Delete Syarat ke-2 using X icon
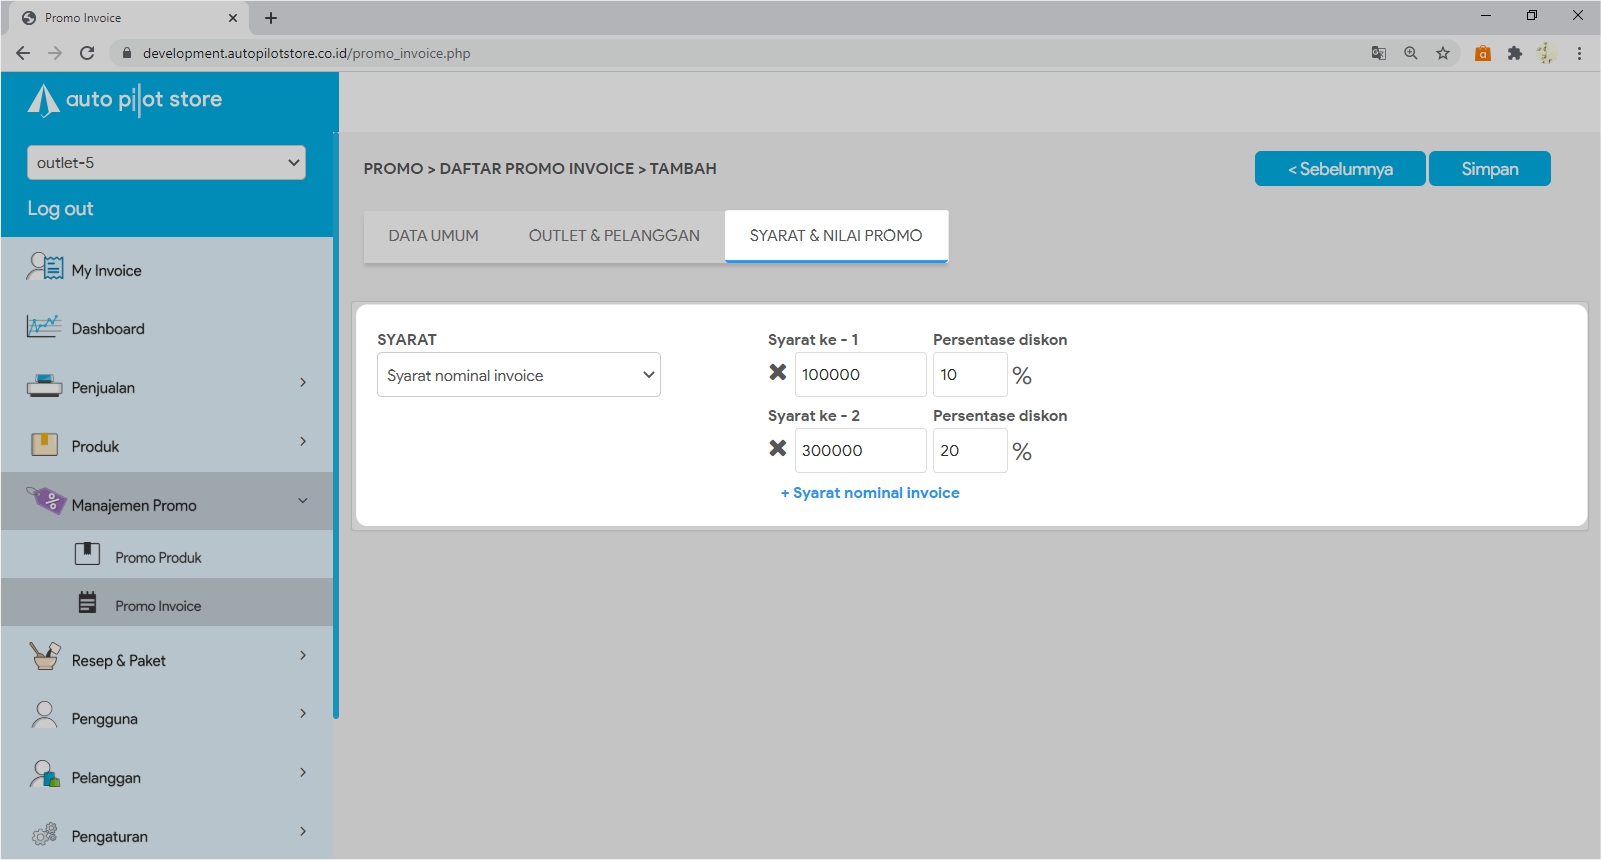This screenshot has width=1601, height=860. (x=777, y=449)
